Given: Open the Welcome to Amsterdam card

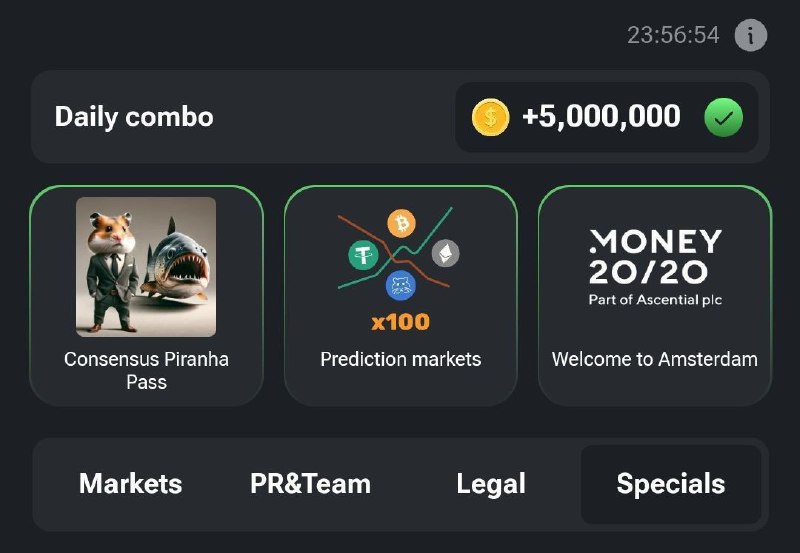Looking at the screenshot, I should pyautogui.click(x=655, y=296).
